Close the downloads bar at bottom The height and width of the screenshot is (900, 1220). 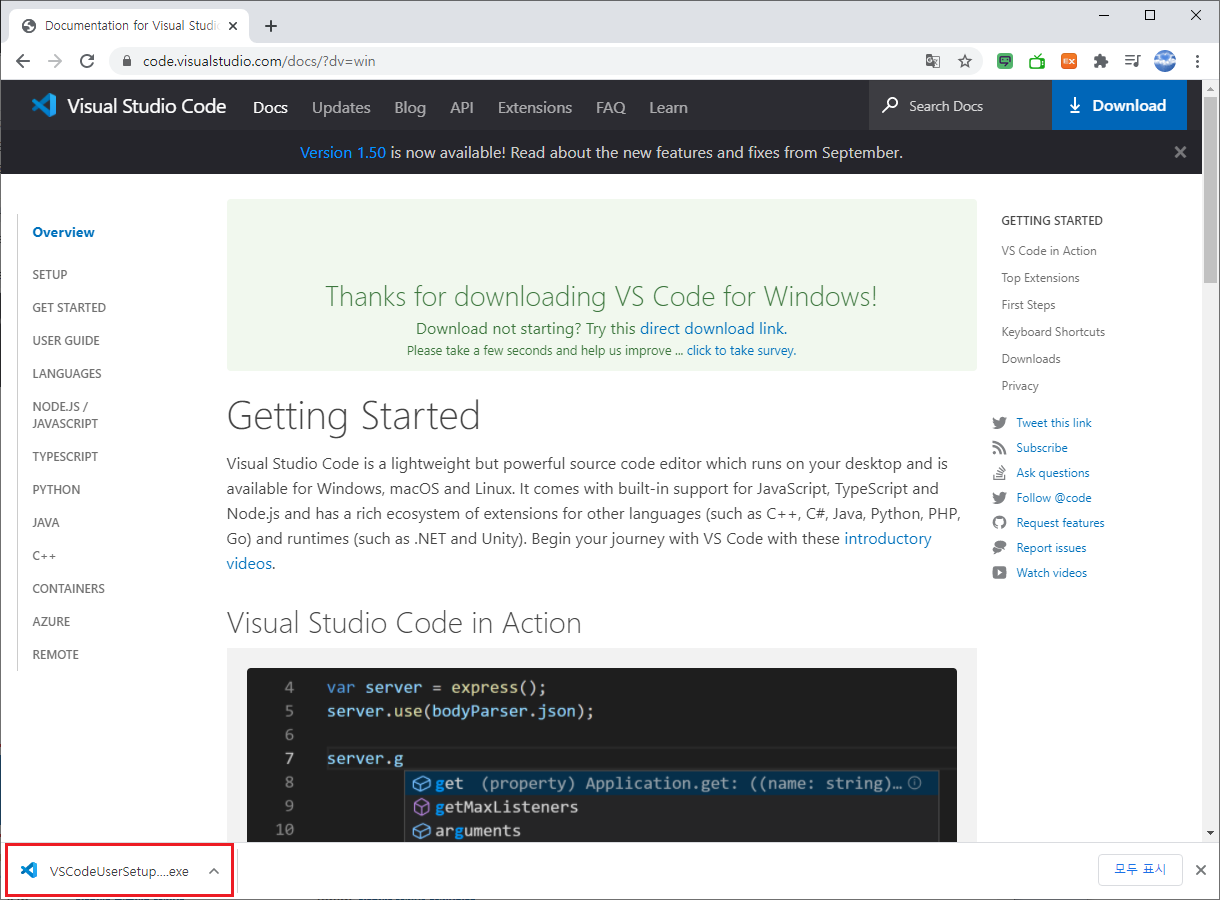1201,870
